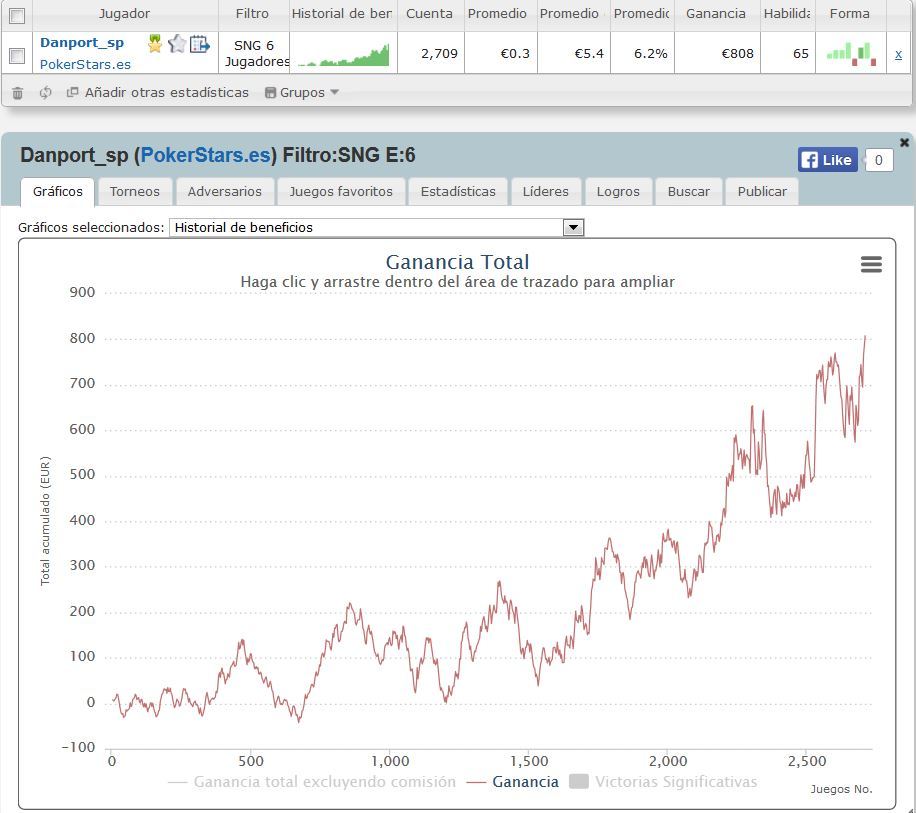
Task: Close the Danport_sp detail panel
Action: 904,142
